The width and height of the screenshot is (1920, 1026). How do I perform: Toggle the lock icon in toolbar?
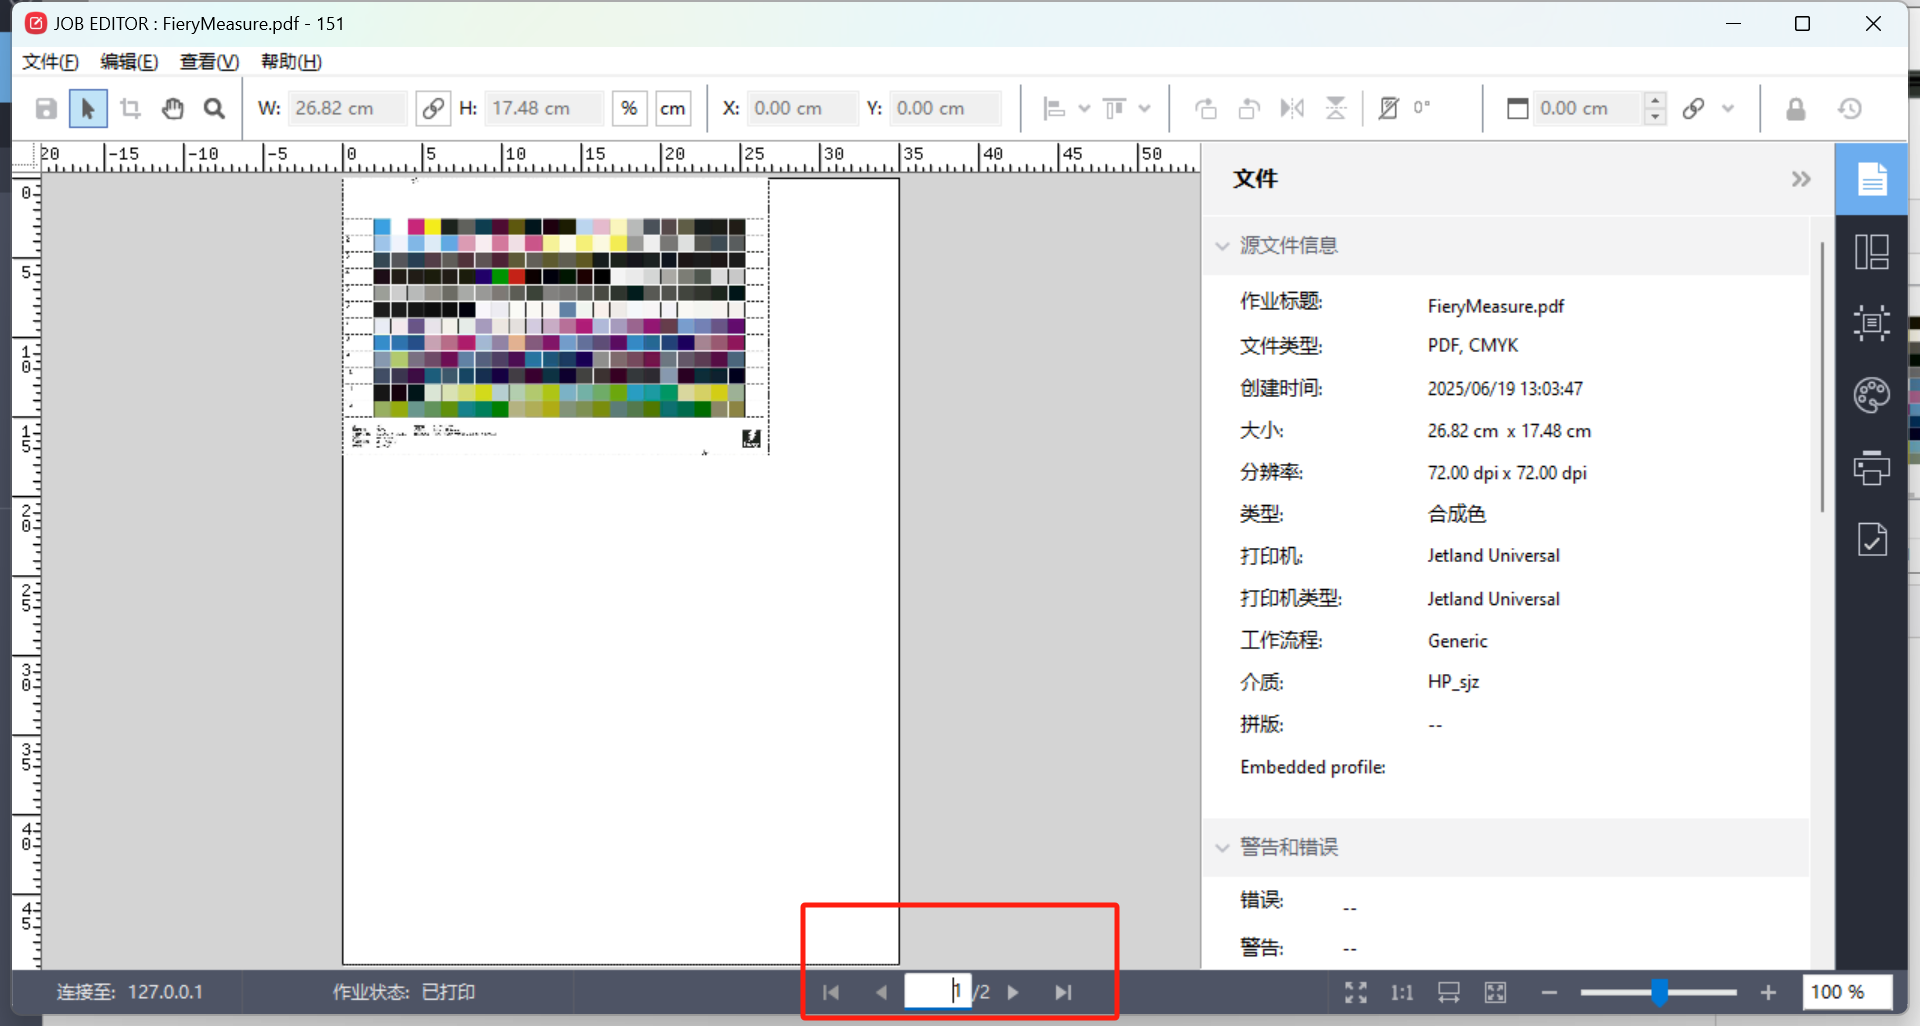pos(1796,108)
